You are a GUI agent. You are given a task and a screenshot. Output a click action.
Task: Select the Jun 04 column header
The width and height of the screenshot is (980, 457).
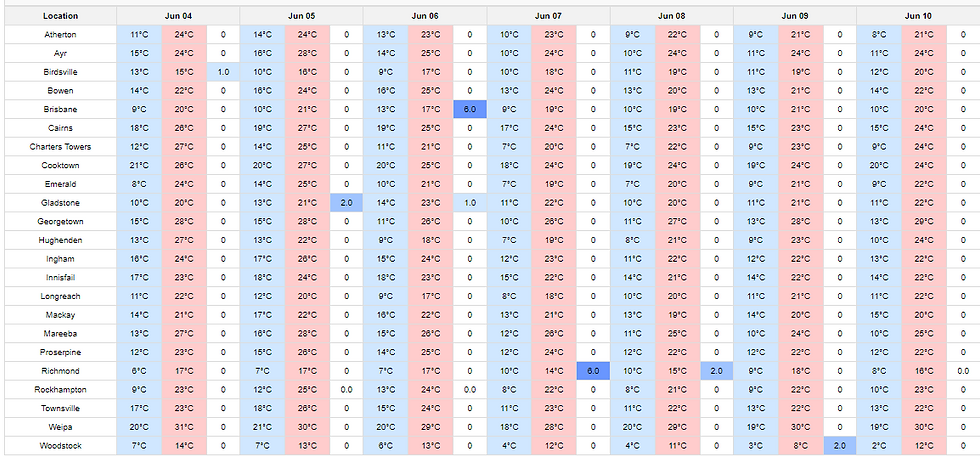pyautogui.click(x=178, y=16)
